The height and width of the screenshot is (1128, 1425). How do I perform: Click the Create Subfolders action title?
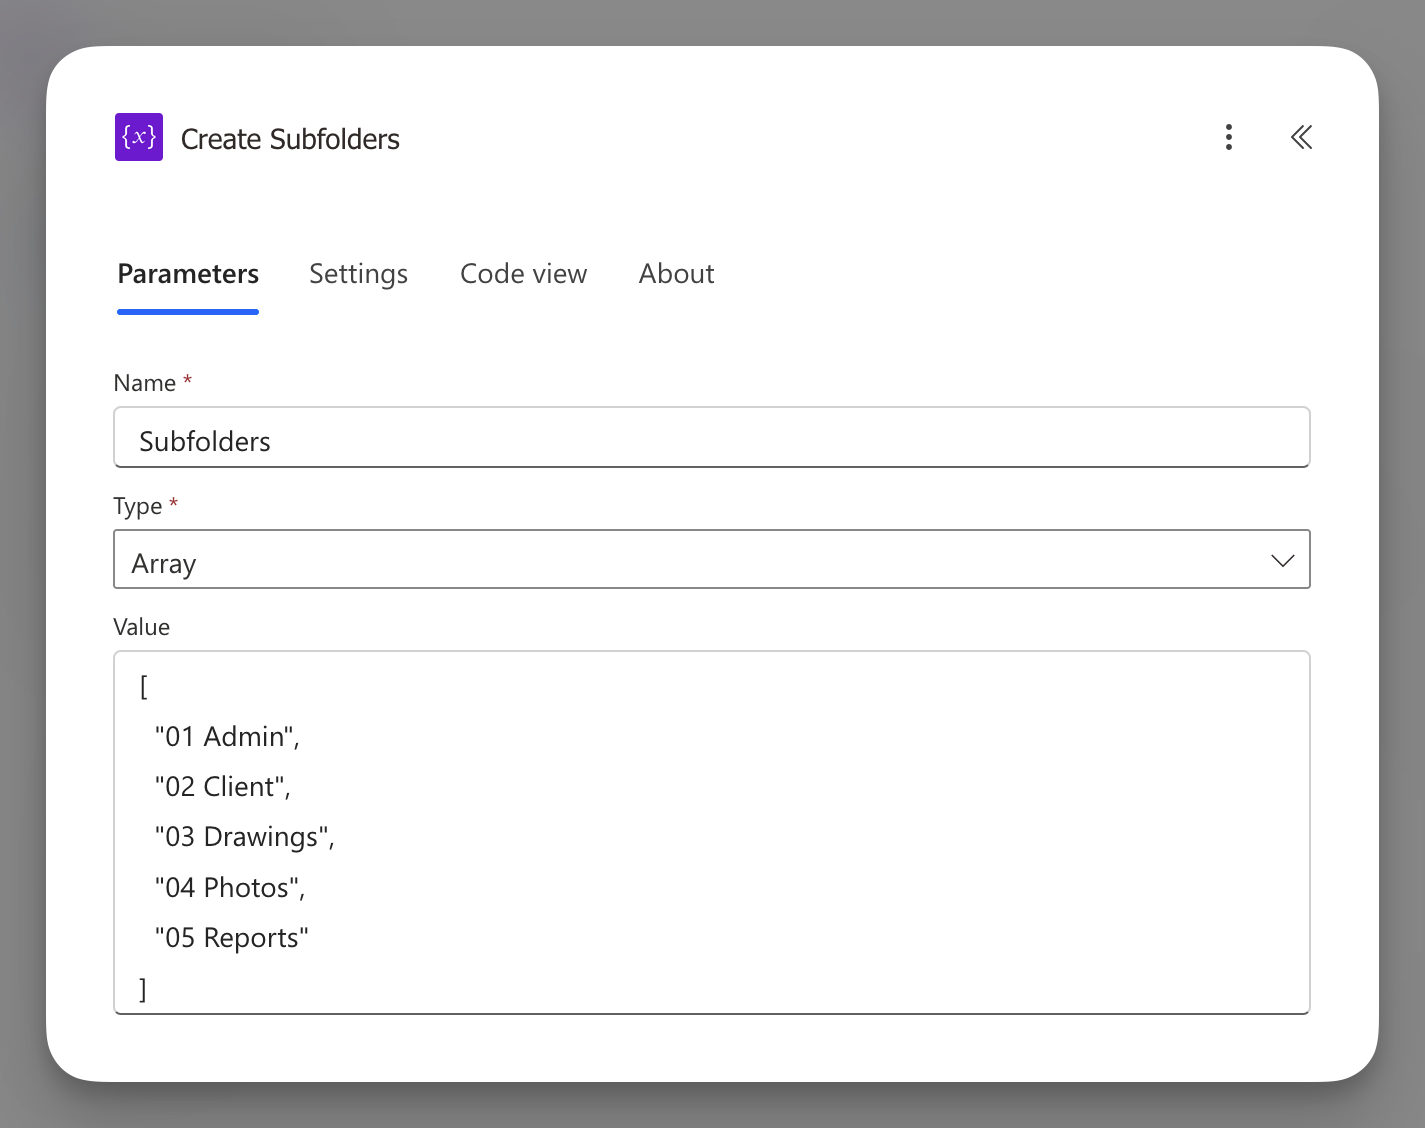290,139
